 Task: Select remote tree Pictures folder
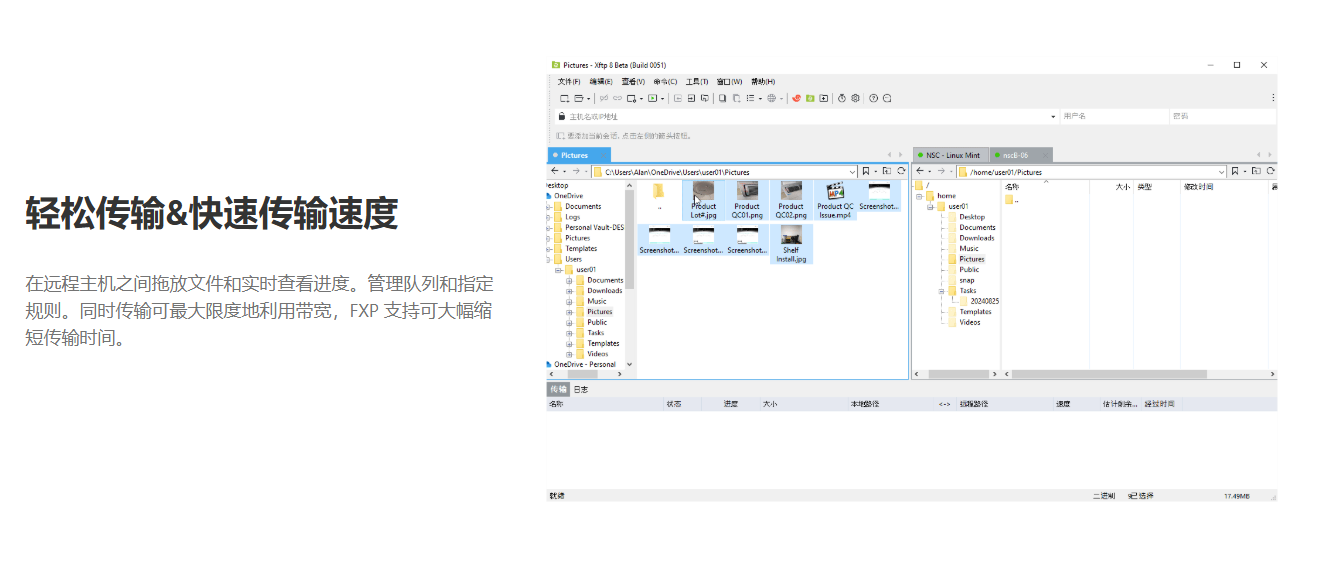965,259
